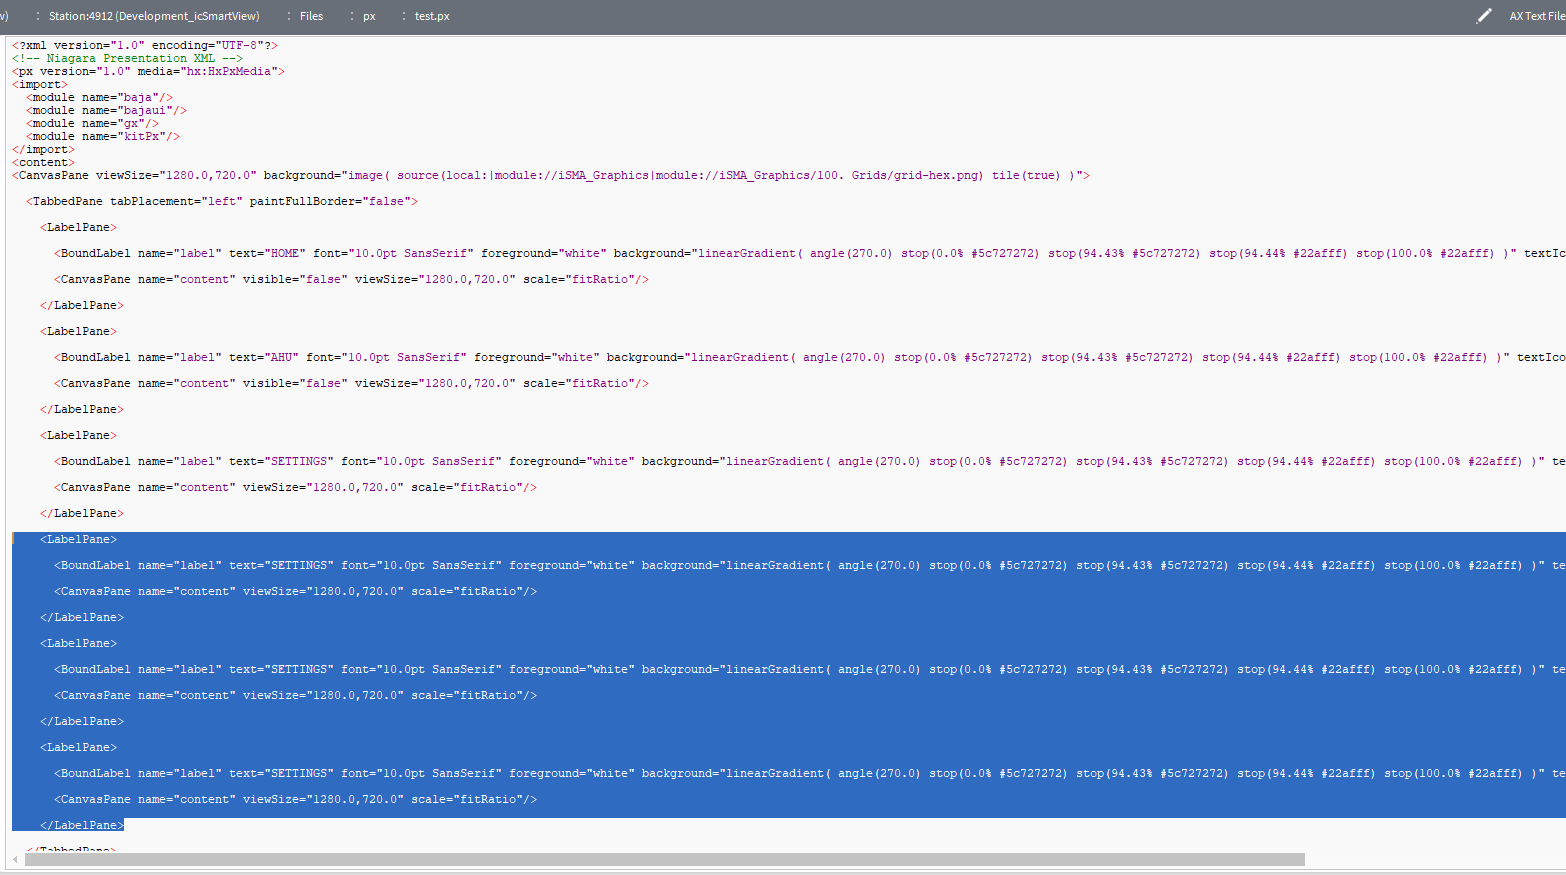Expand the dots menu before px breadcrumb
This screenshot has width=1566, height=875.
[x=352, y=16]
